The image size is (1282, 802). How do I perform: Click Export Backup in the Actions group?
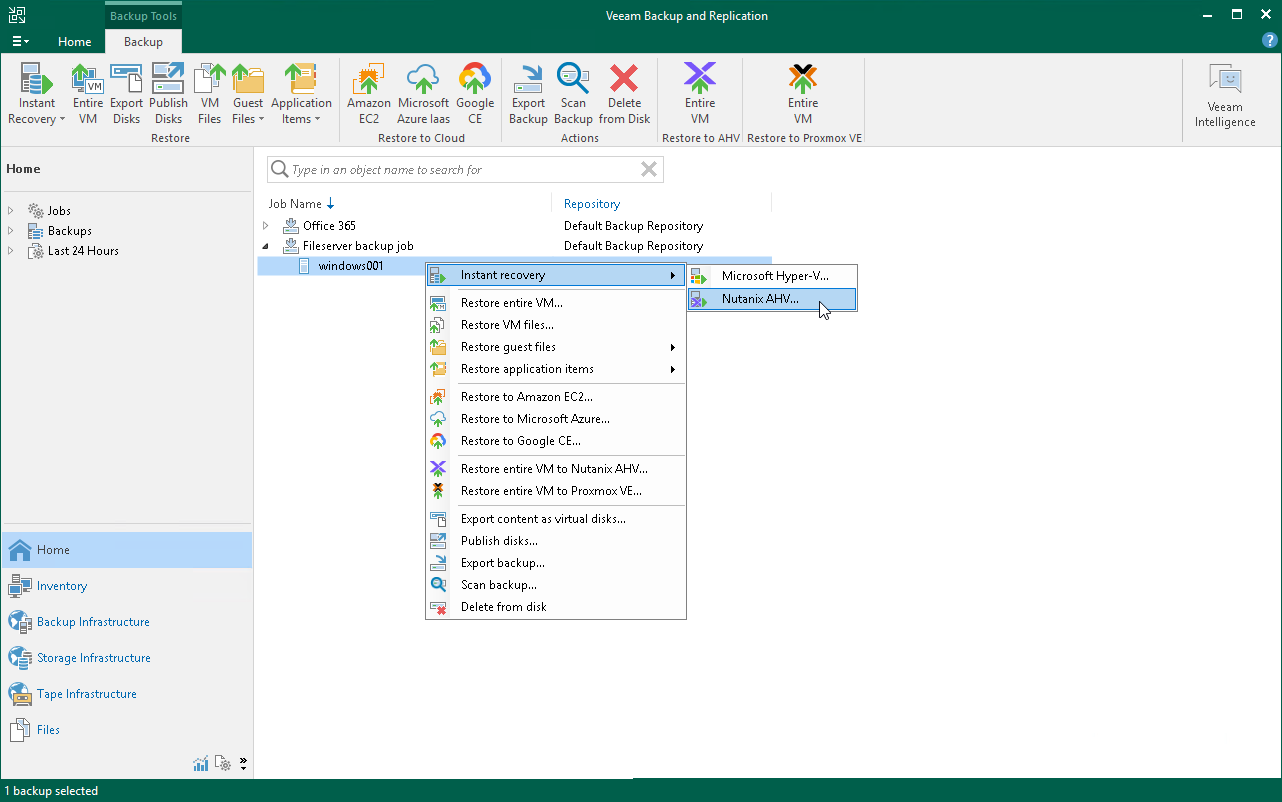click(528, 94)
